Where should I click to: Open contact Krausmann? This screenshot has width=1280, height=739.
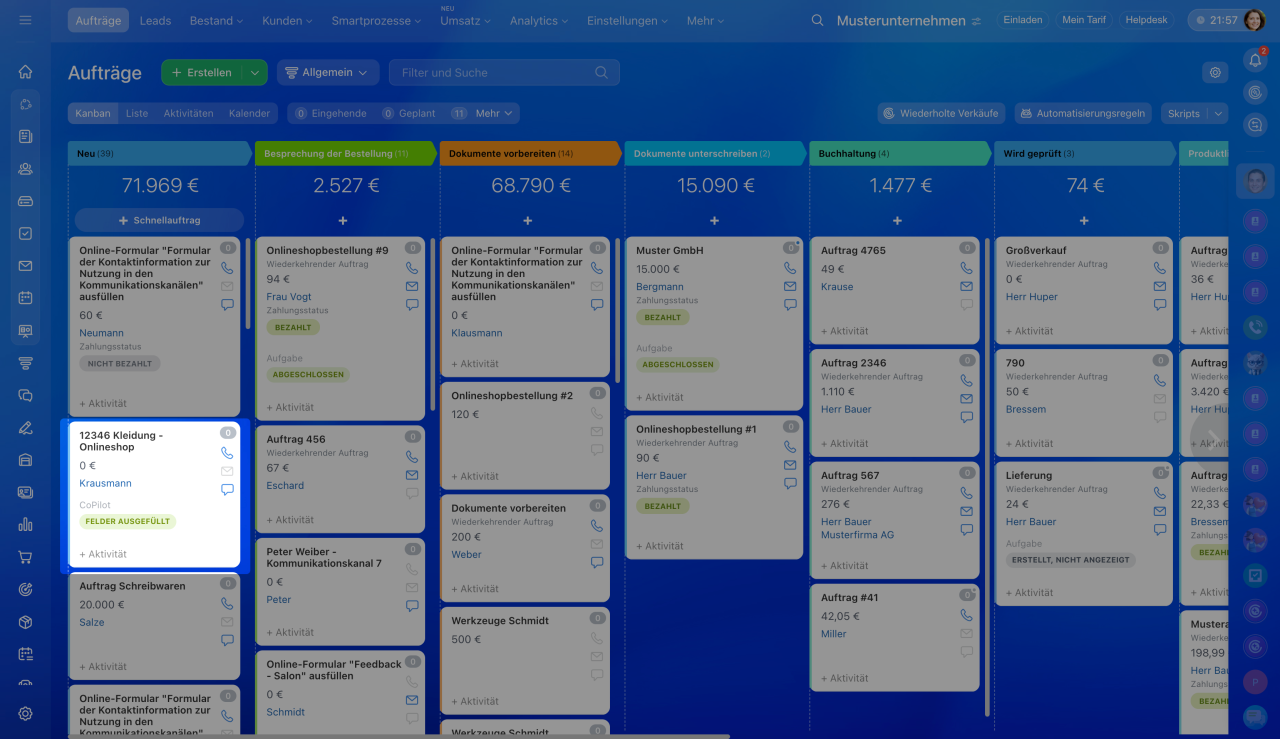click(106, 483)
